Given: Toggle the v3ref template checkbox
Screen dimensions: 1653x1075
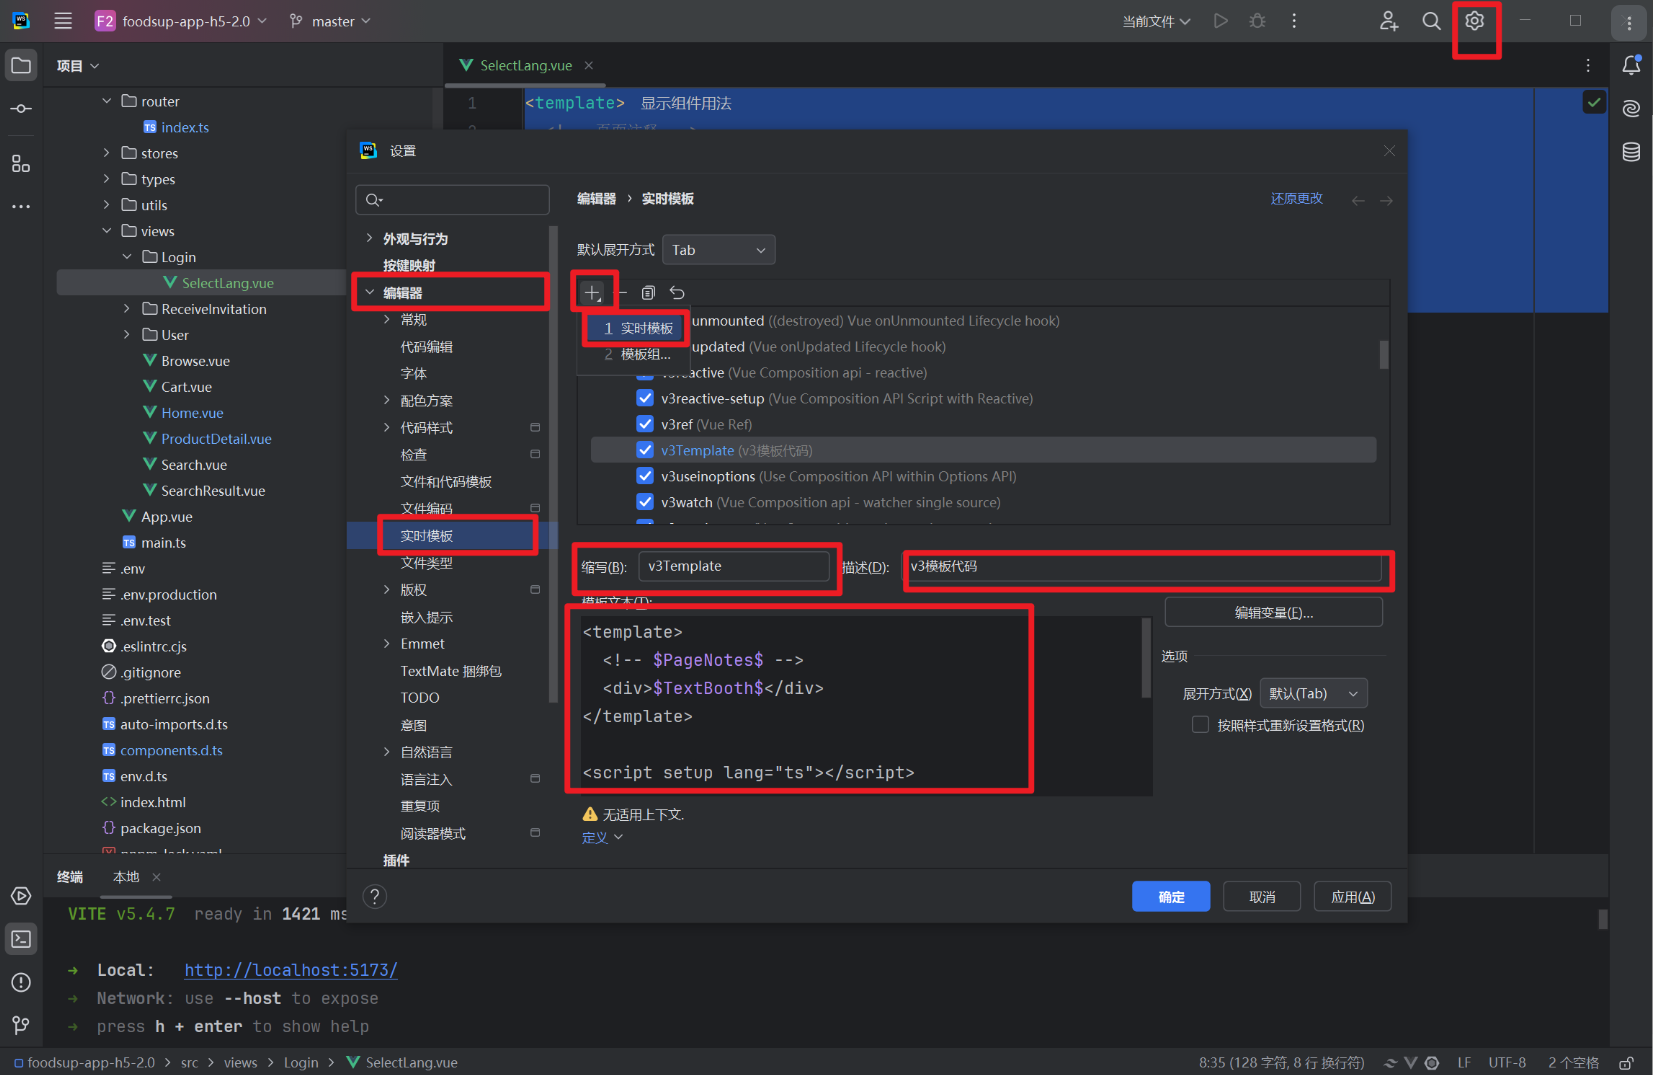Looking at the screenshot, I should (645, 424).
